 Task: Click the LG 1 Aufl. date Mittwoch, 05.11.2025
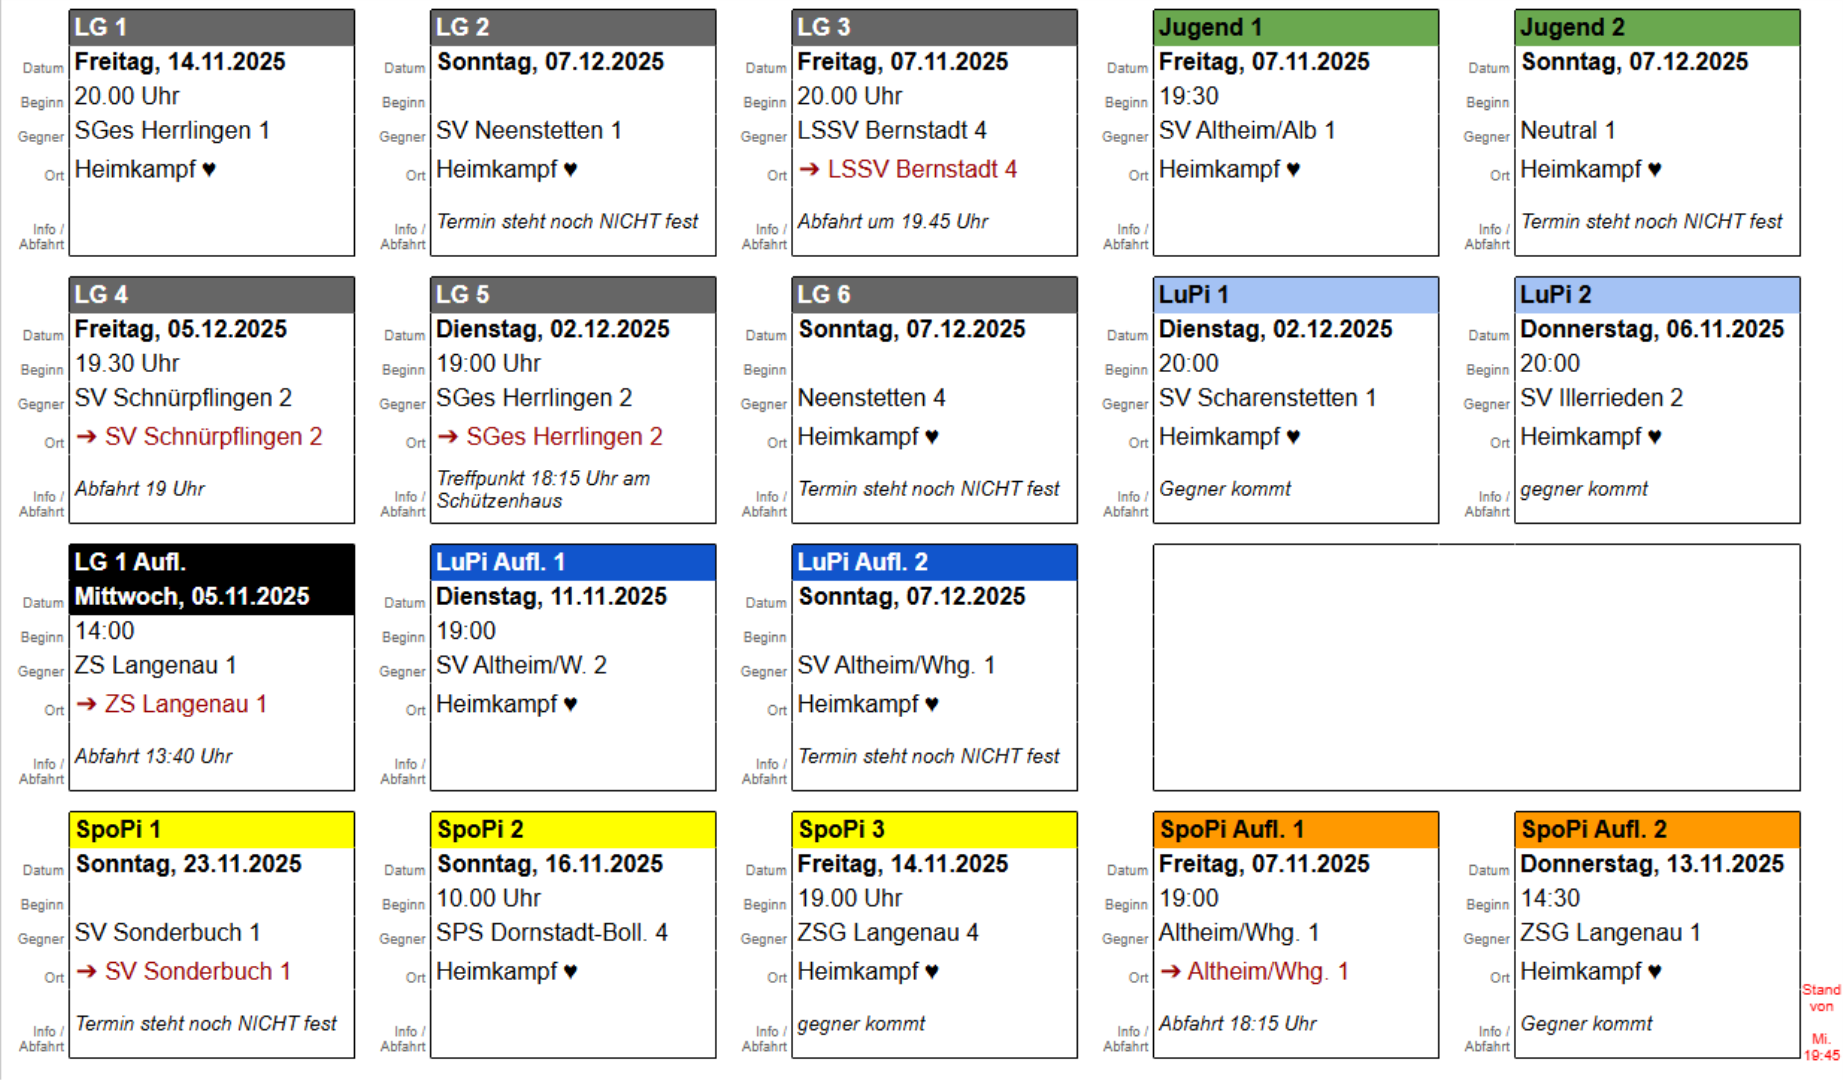tap(192, 597)
